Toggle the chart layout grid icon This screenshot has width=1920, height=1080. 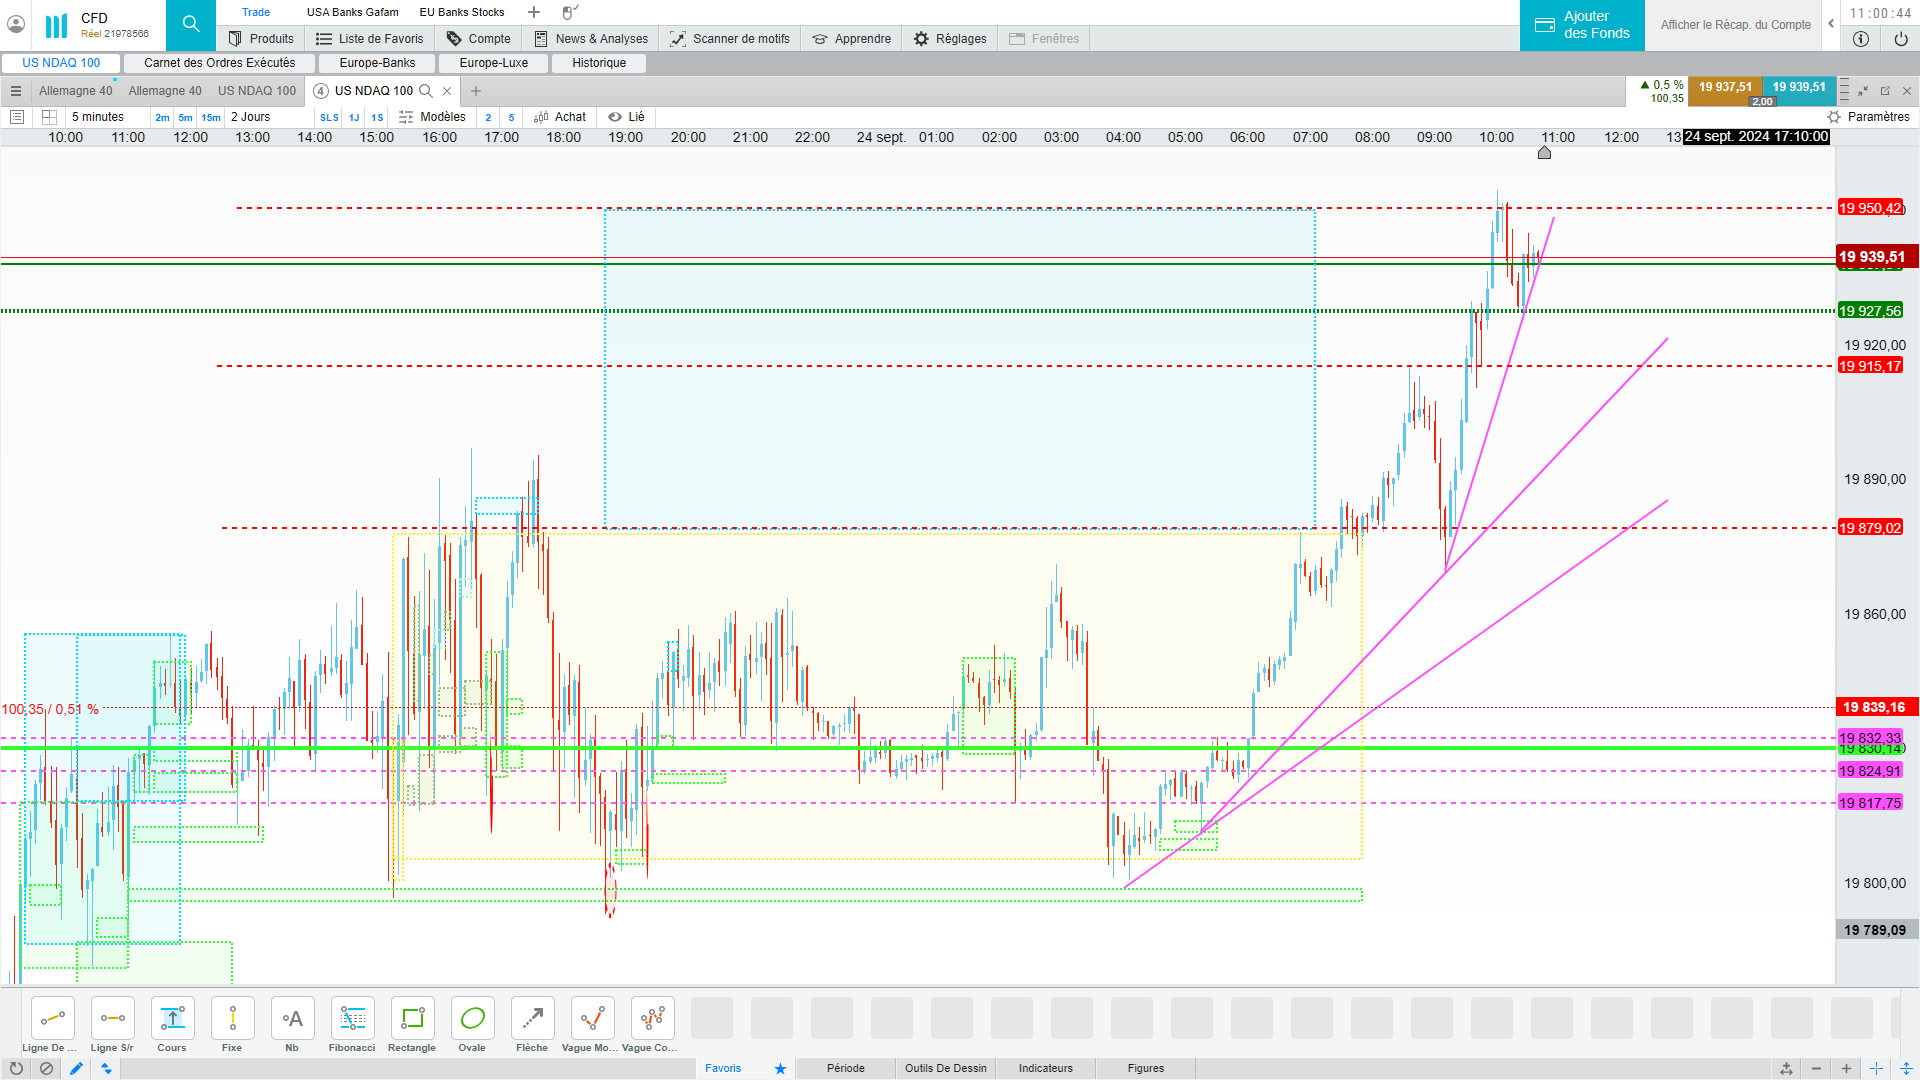coord(49,117)
